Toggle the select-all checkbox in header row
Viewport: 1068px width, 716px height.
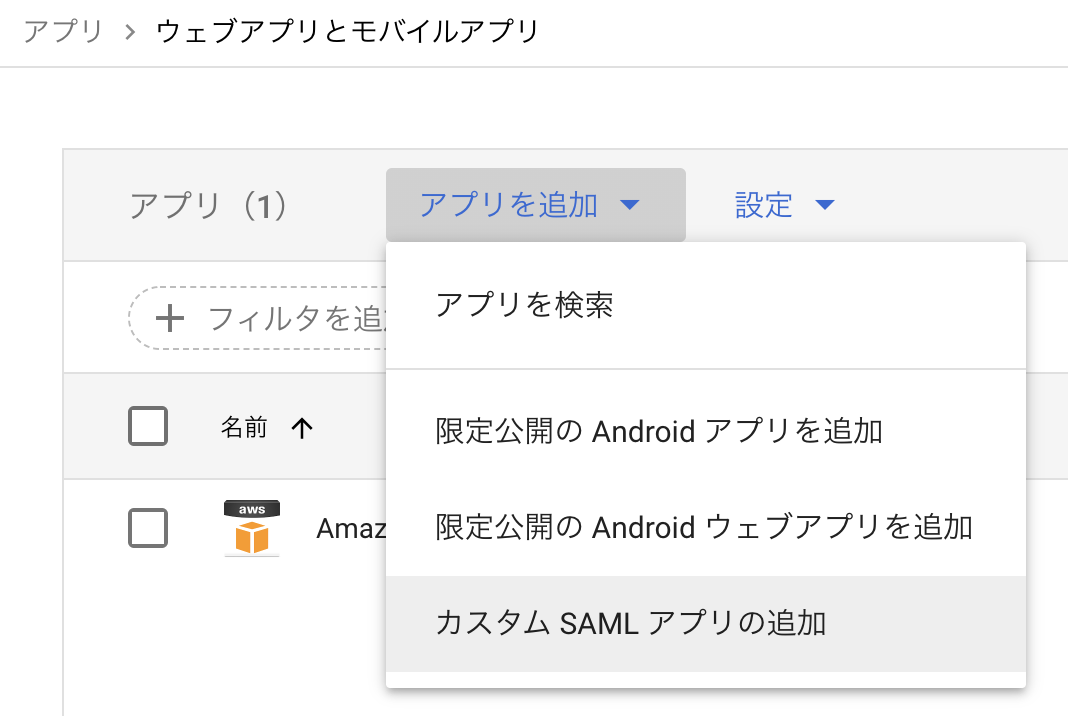coord(148,427)
